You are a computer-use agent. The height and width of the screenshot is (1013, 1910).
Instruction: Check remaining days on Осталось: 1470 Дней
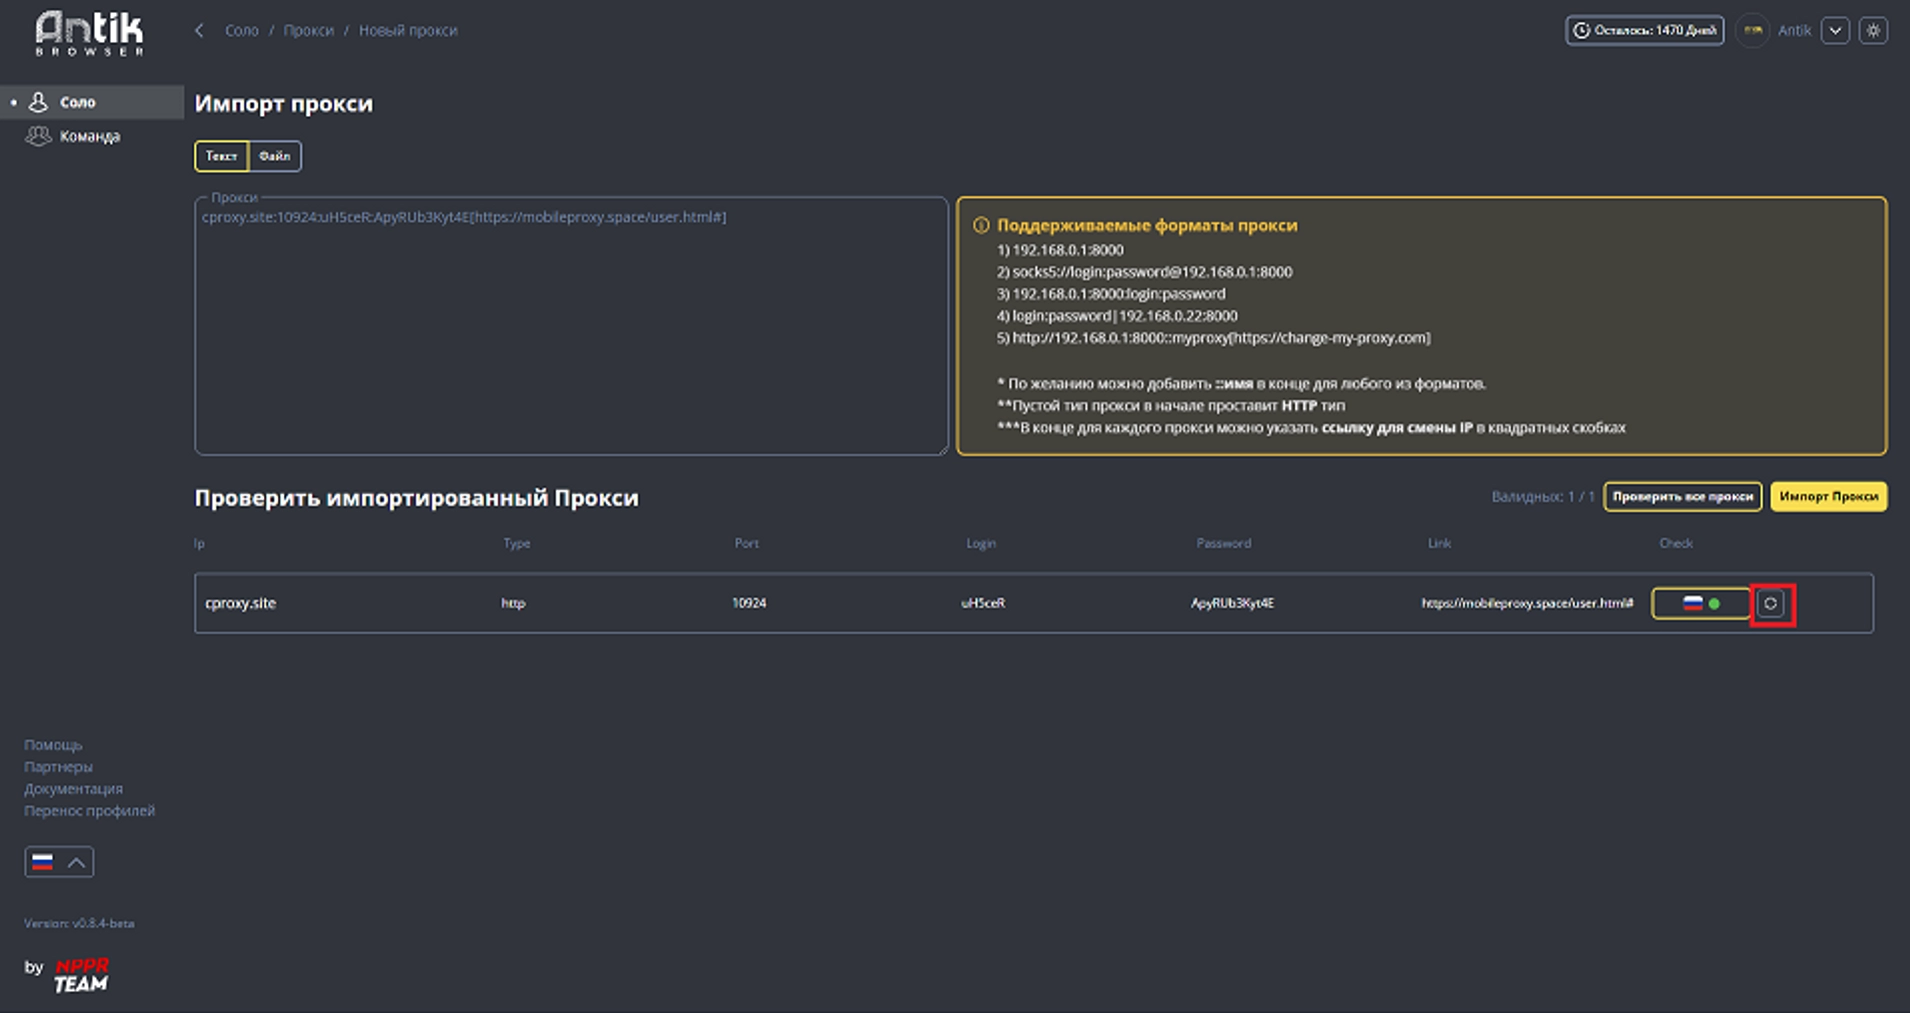[x=1644, y=30]
